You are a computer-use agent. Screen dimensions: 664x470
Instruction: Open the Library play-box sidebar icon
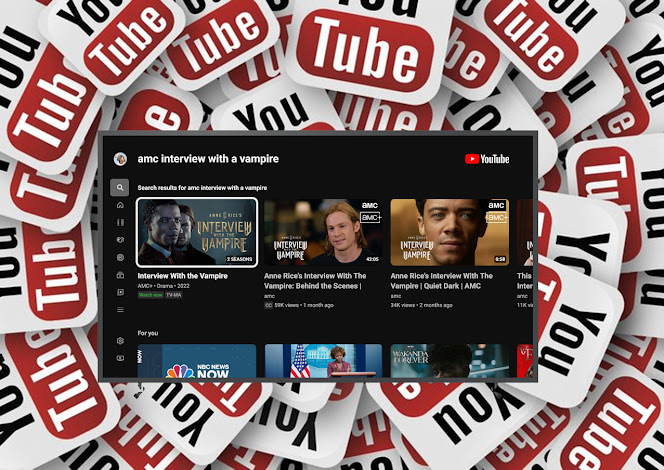pyautogui.click(x=120, y=292)
